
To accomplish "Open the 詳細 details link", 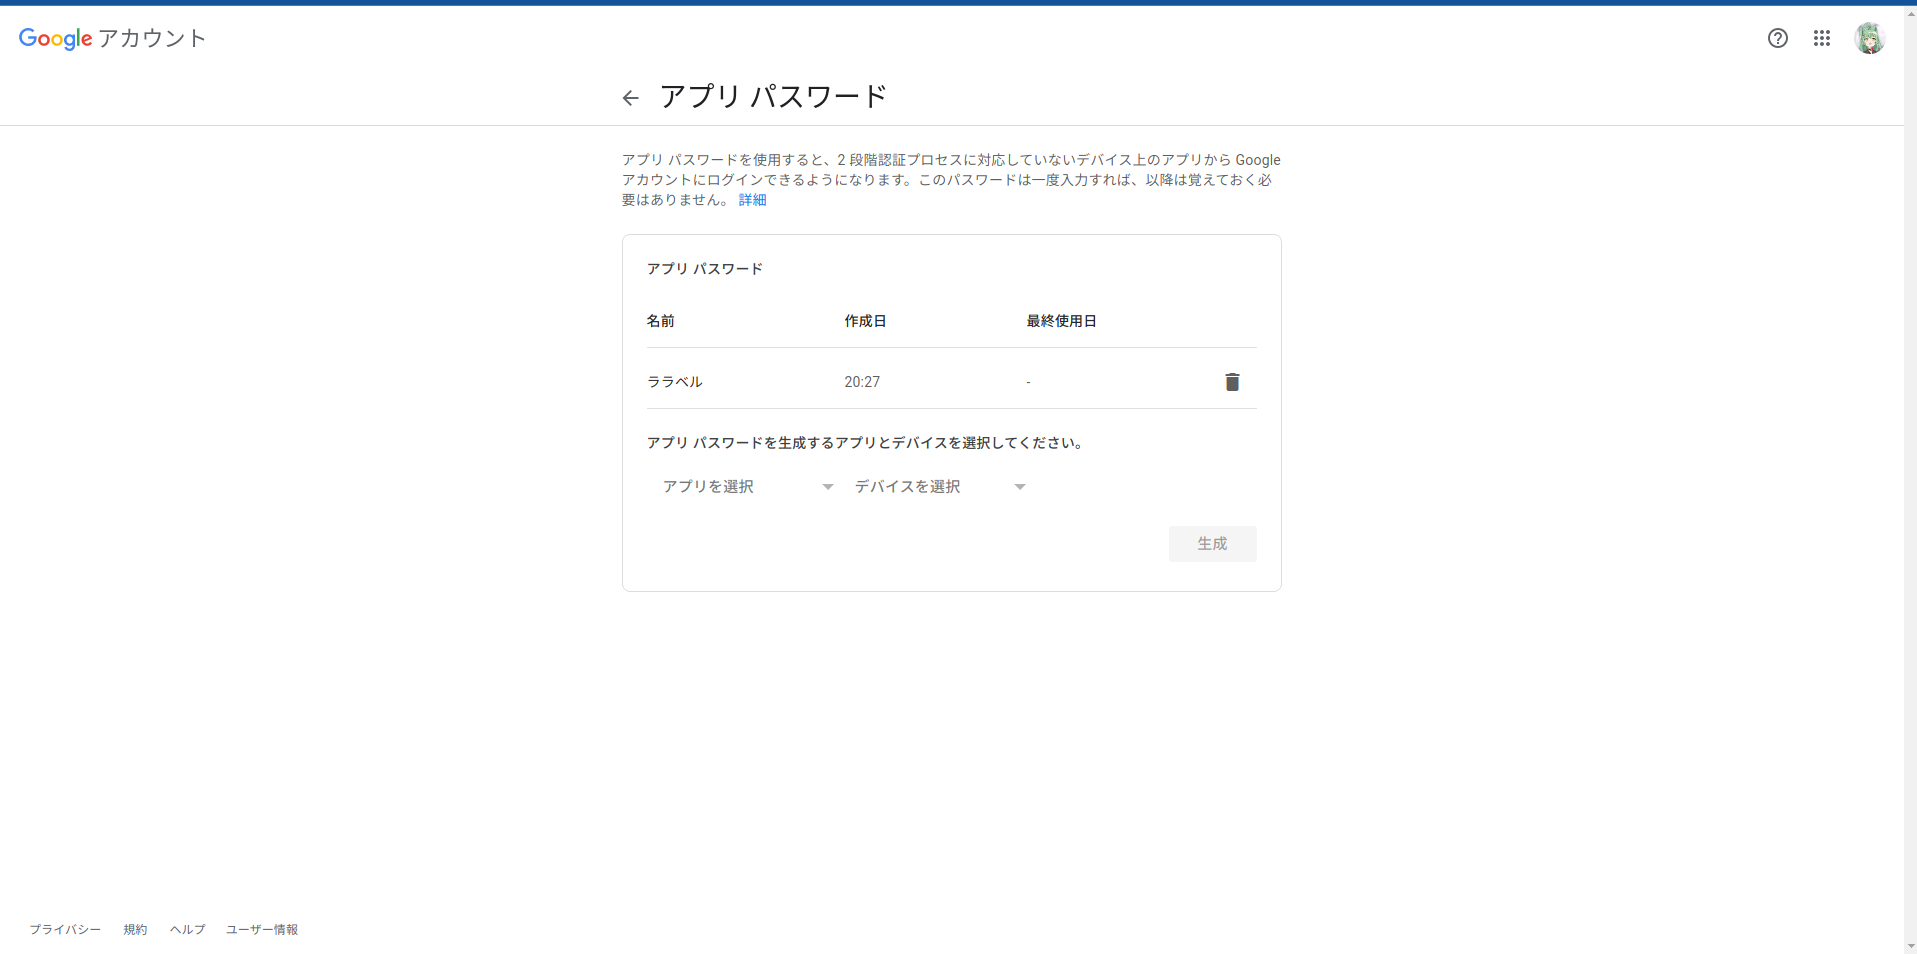I will coord(752,199).
